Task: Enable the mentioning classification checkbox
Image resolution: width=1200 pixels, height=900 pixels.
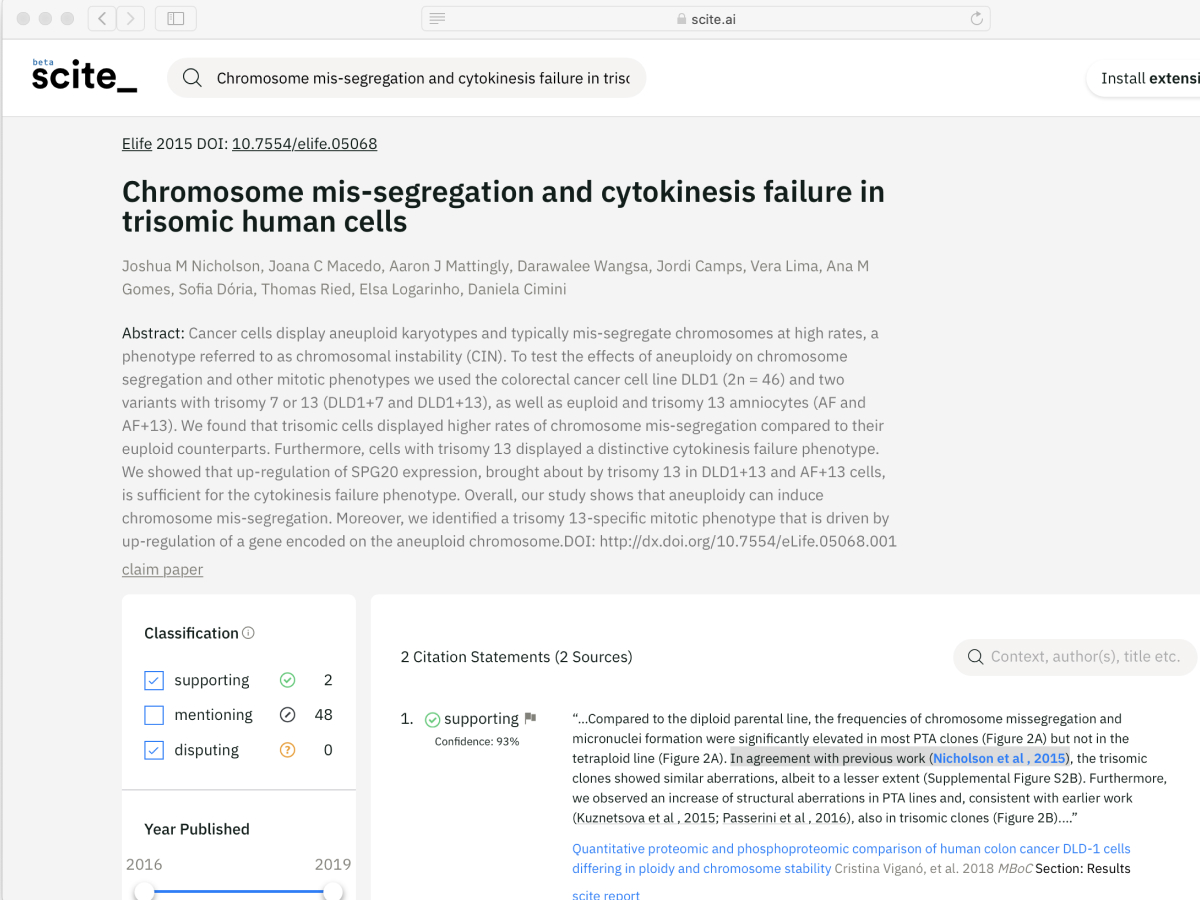Action: [x=154, y=715]
